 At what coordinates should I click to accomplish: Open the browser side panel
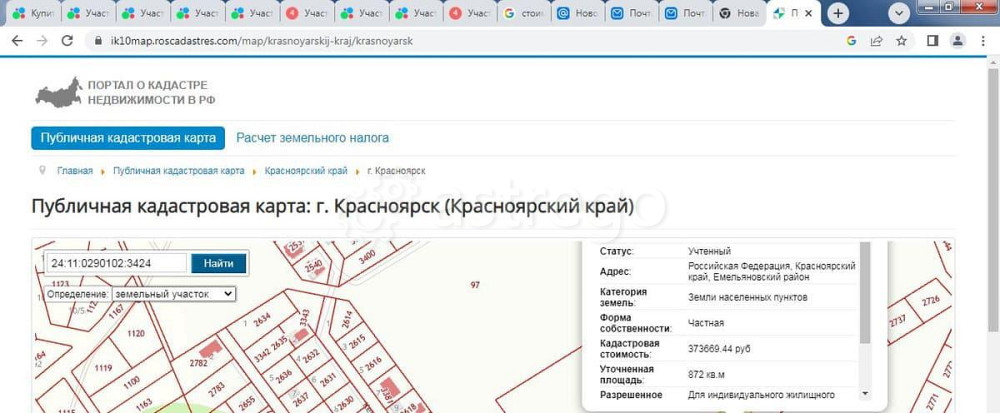click(x=932, y=41)
